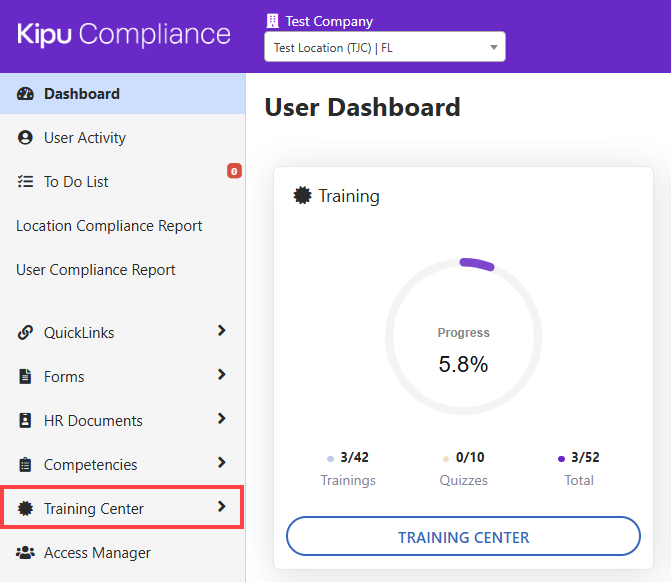Expand the Training Center sidebar chevron

click(222, 507)
